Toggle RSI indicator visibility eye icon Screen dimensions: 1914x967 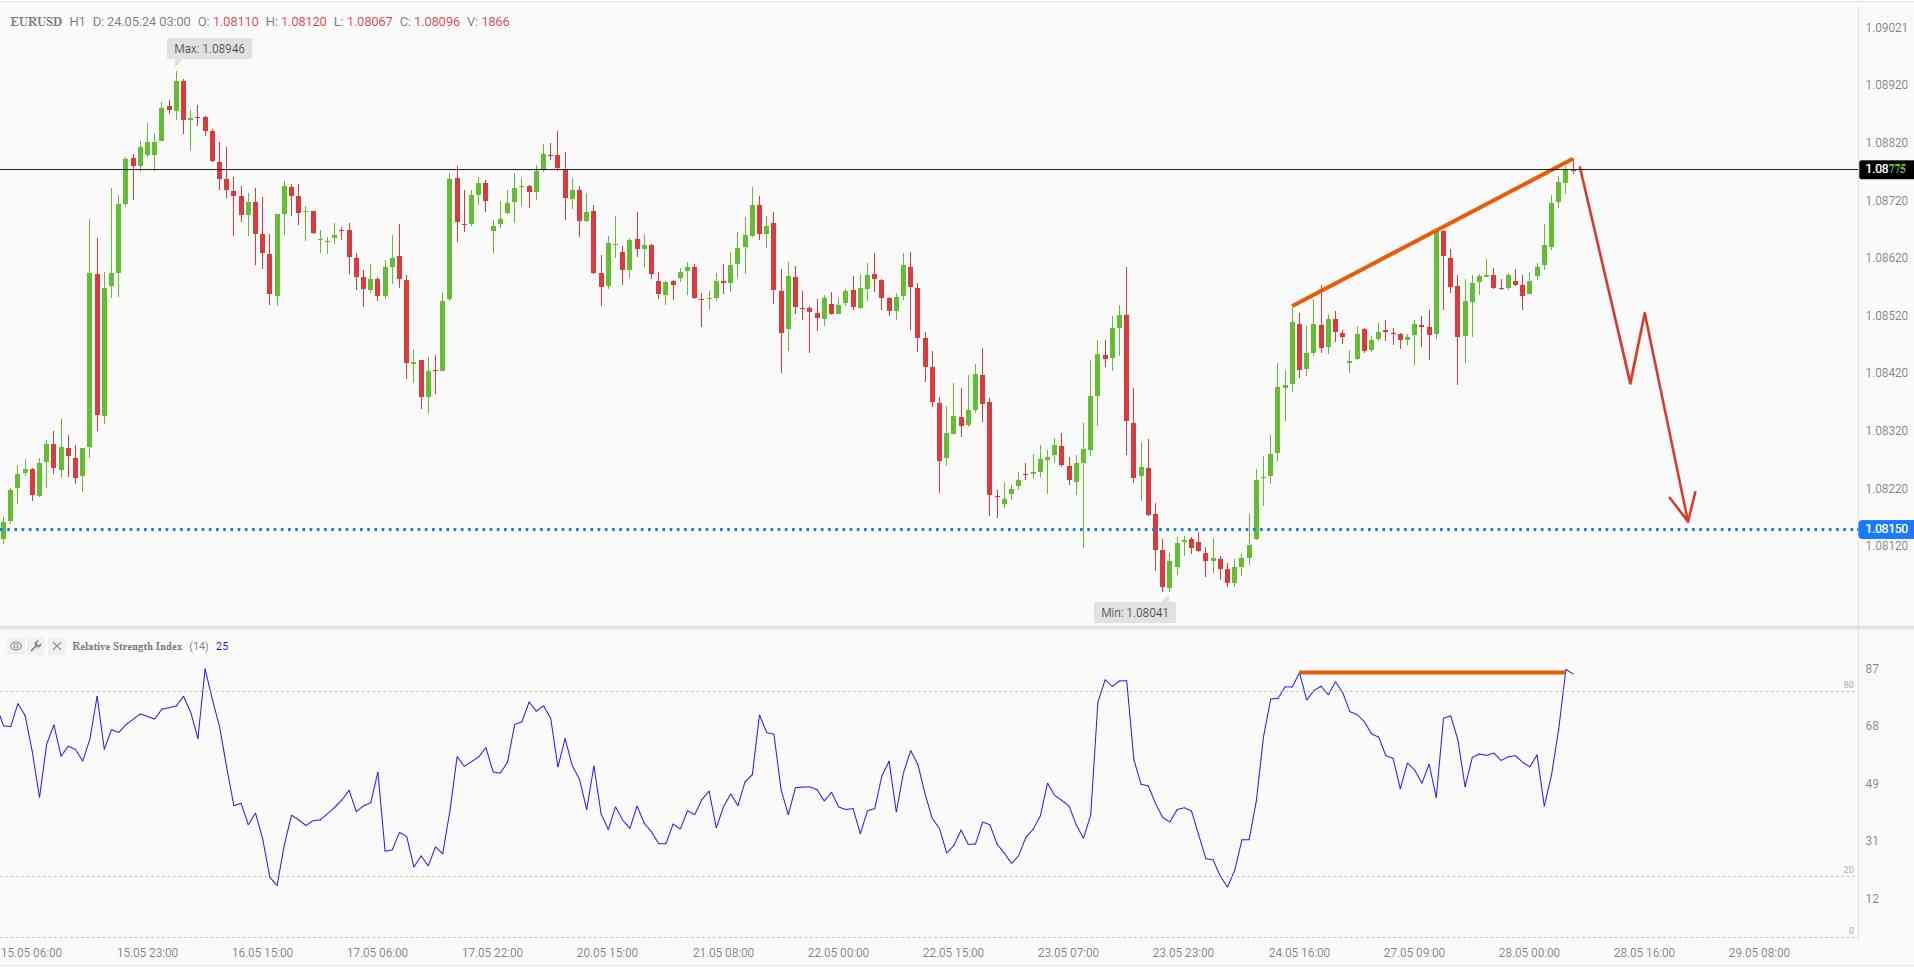pos(16,646)
